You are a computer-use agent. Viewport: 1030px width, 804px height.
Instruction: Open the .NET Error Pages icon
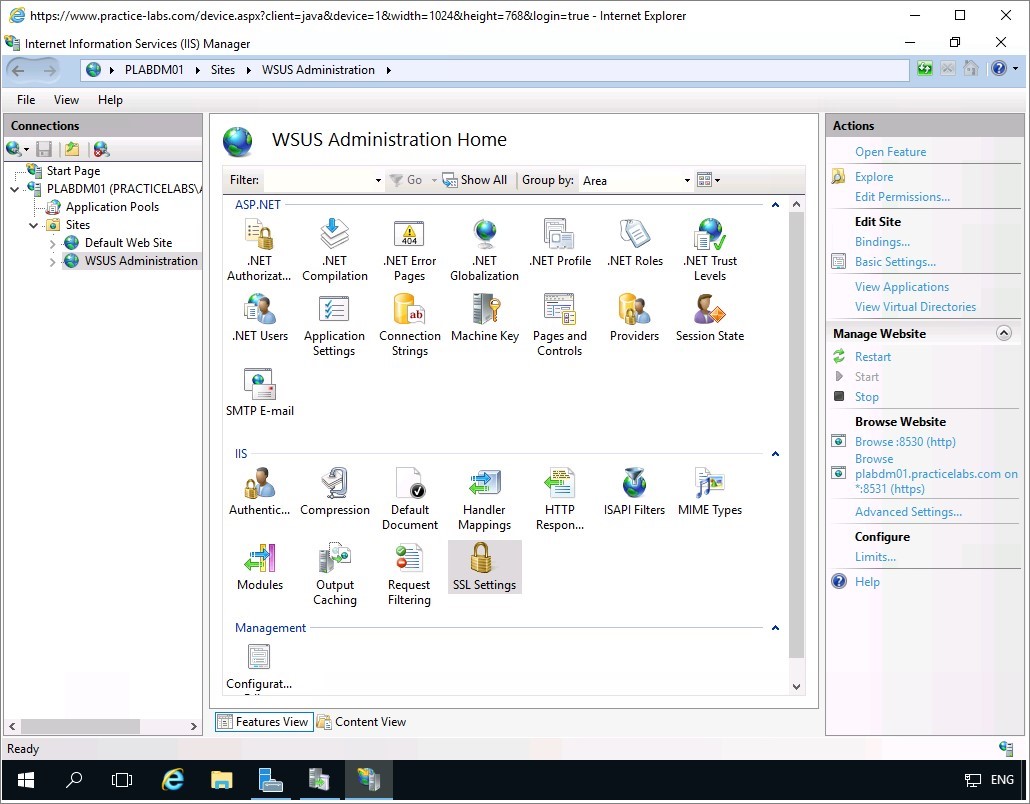[x=409, y=250]
